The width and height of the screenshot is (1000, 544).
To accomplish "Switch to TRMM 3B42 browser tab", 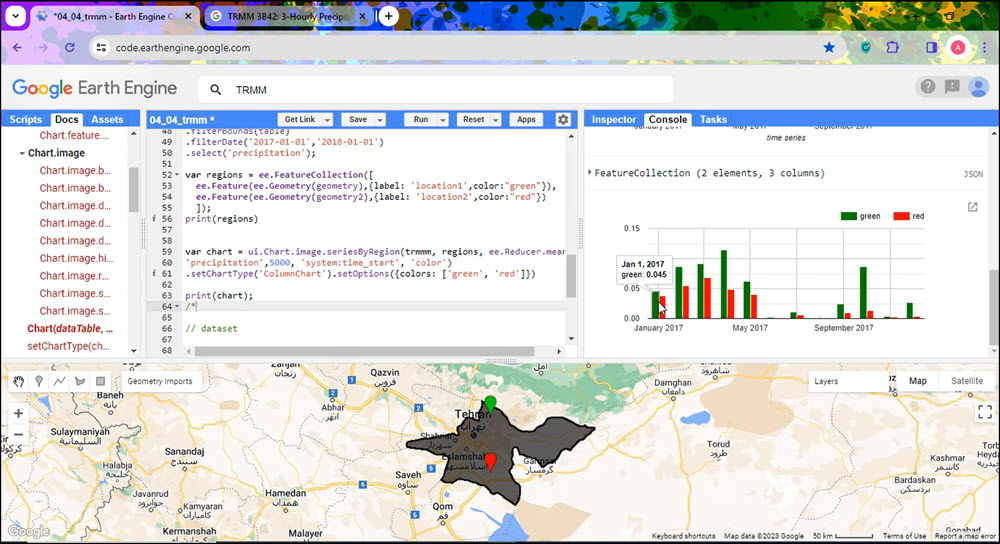I will (x=288, y=17).
